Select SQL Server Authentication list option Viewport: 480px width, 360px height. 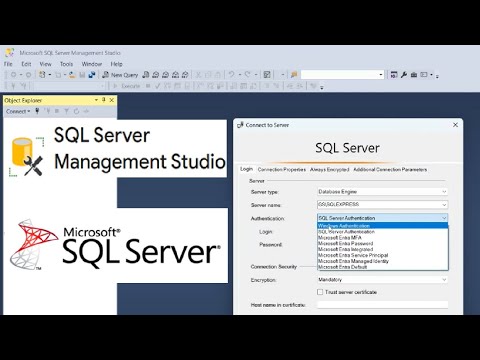click(382, 232)
